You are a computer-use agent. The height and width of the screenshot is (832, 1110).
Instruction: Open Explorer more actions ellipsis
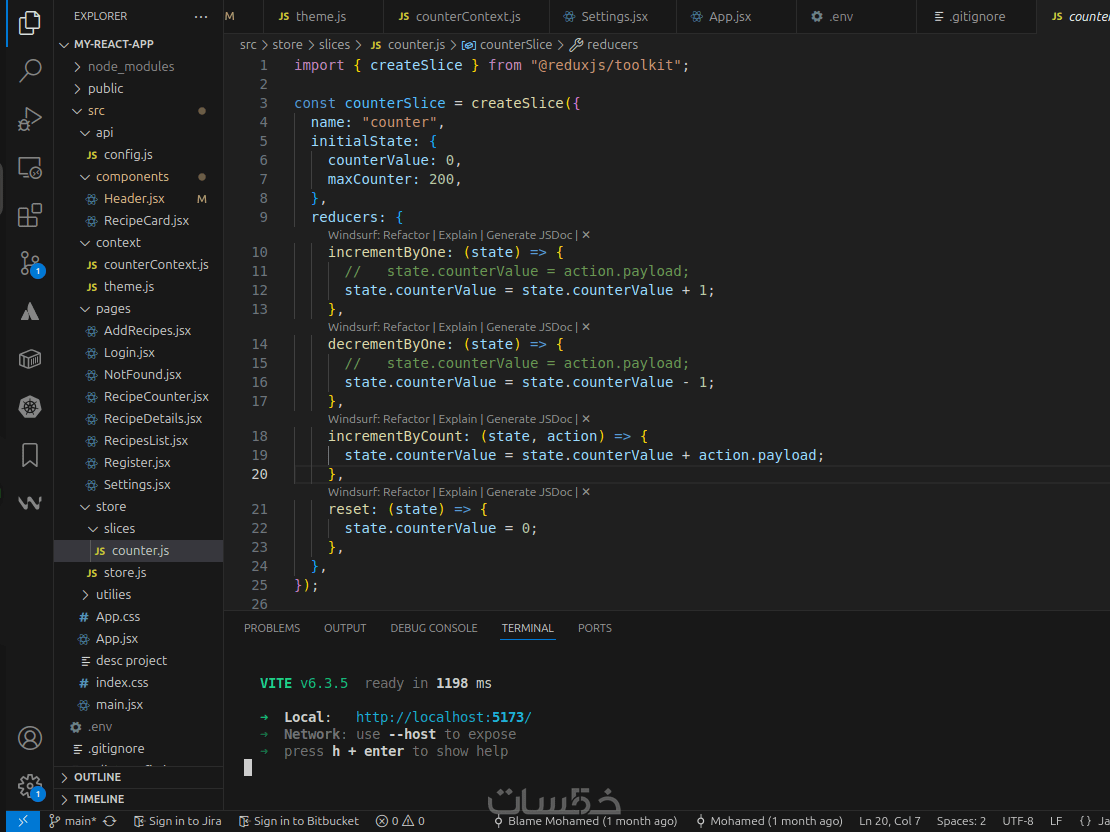pyautogui.click(x=201, y=17)
